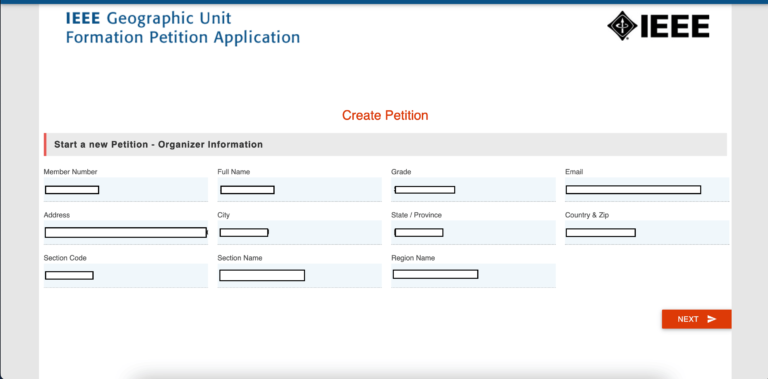The image size is (768, 379).
Task: Click the Address field
Action: pyautogui.click(x=126, y=233)
